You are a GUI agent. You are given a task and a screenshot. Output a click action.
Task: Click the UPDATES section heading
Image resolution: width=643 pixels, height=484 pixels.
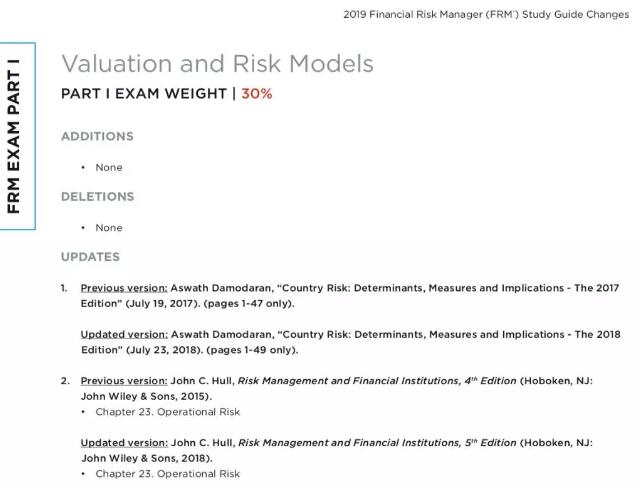click(90, 257)
